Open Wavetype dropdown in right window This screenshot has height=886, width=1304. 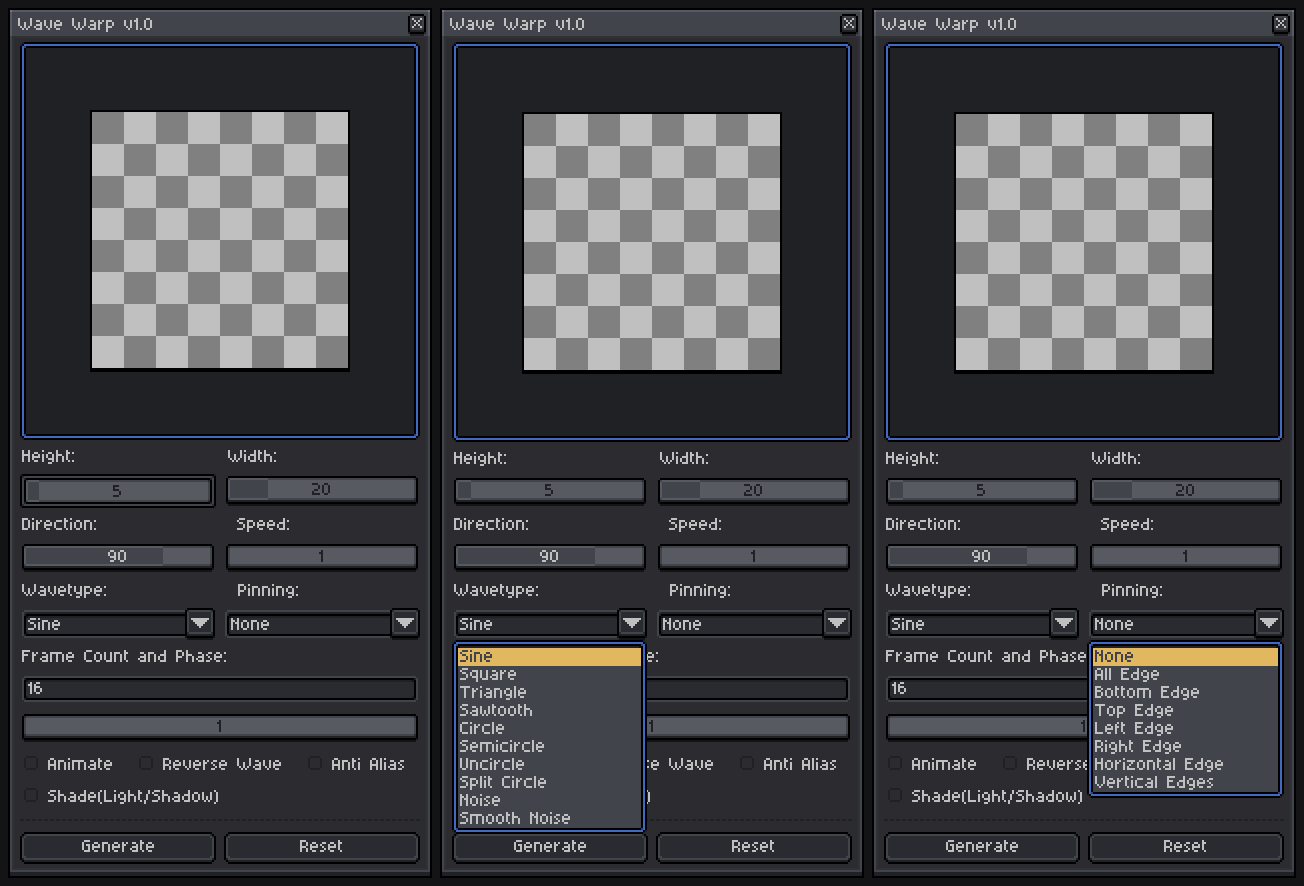pos(1064,623)
